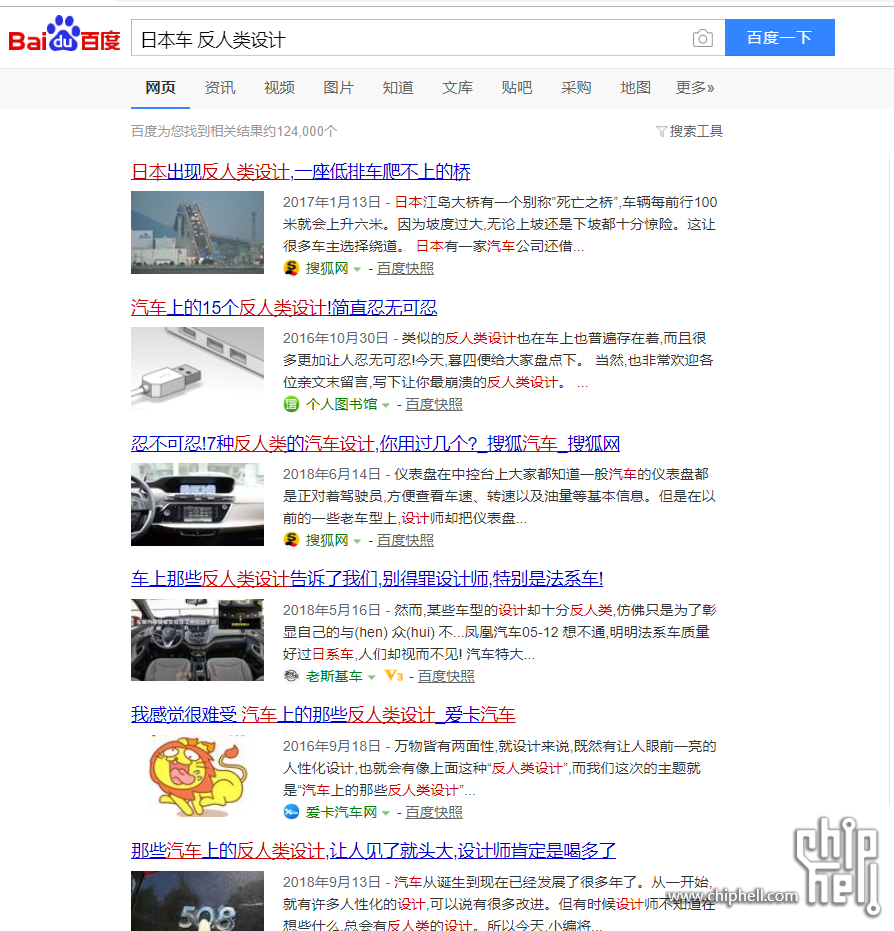Open the car dashboard thumbnail
The height and width of the screenshot is (931, 894).
(197, 504)
